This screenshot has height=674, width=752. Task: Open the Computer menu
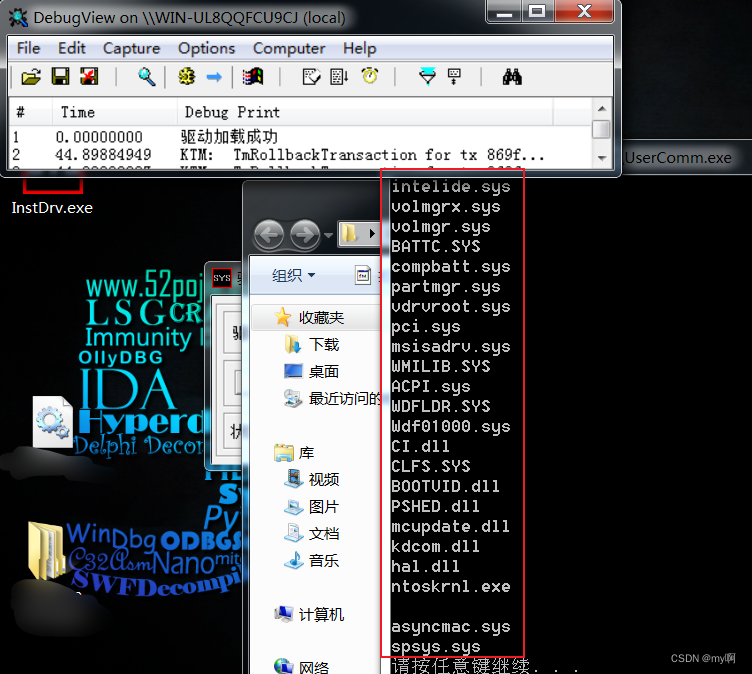289,48
